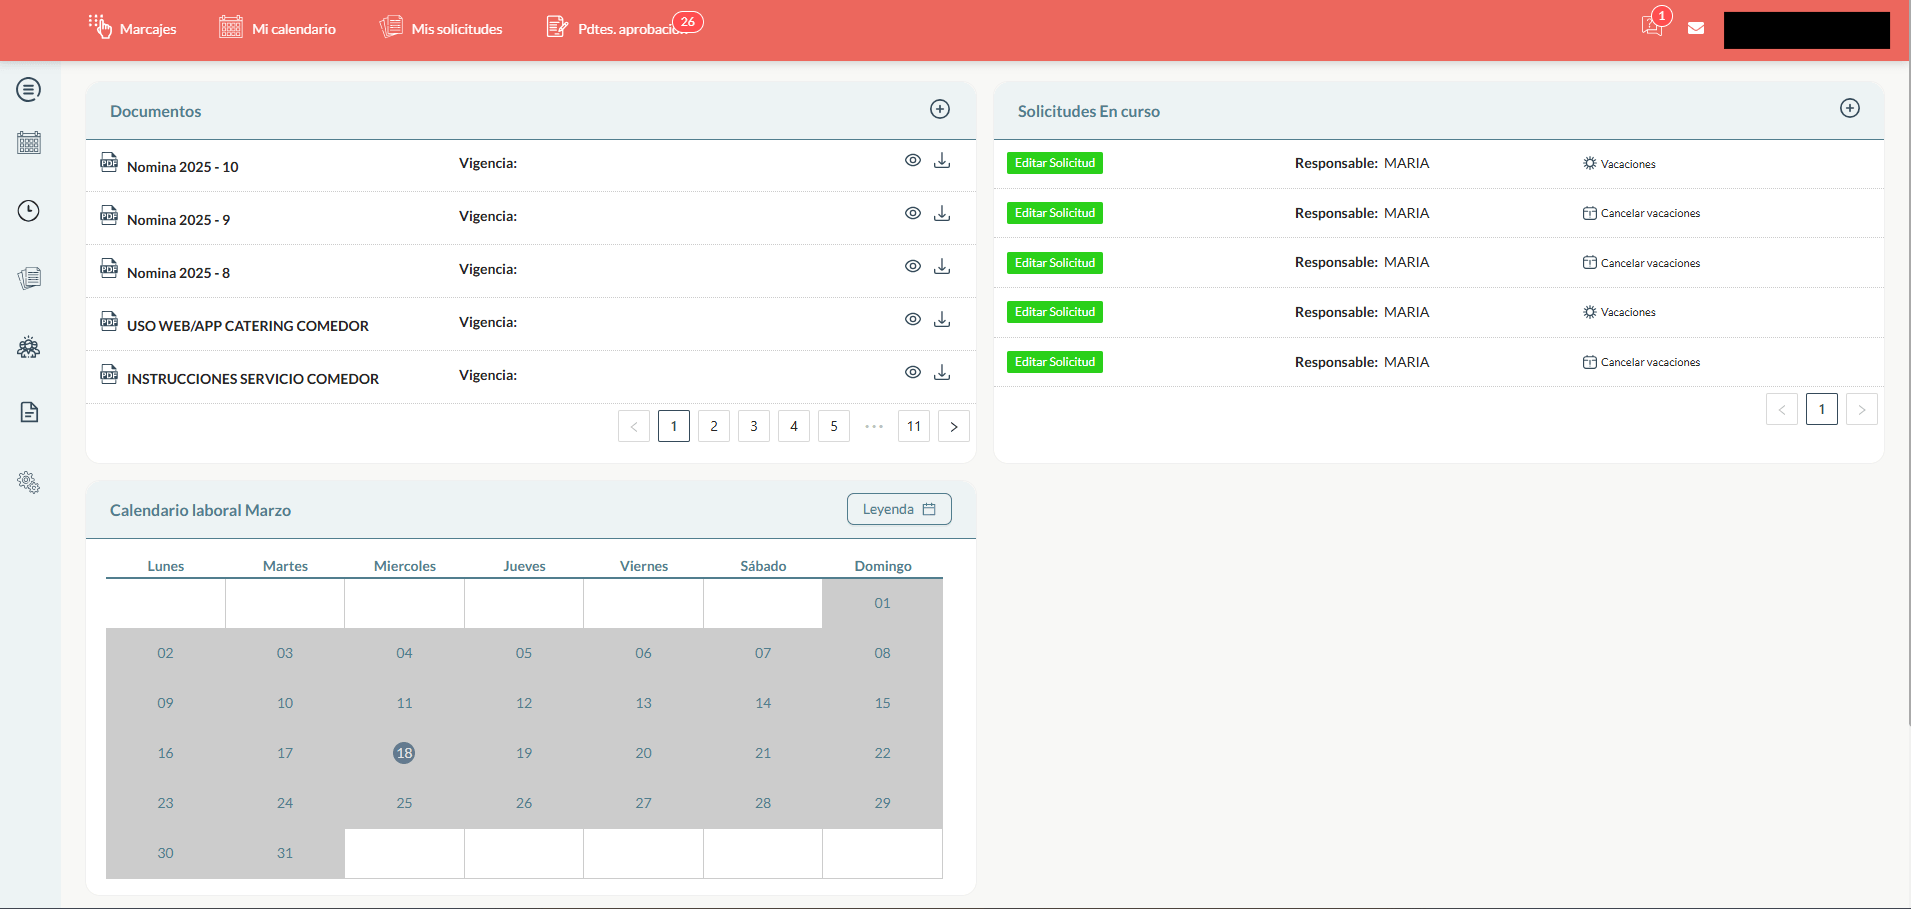1911x909 pixels.
Task: Click the team group icon in sidebar
Action: click(x=29, y=347)
